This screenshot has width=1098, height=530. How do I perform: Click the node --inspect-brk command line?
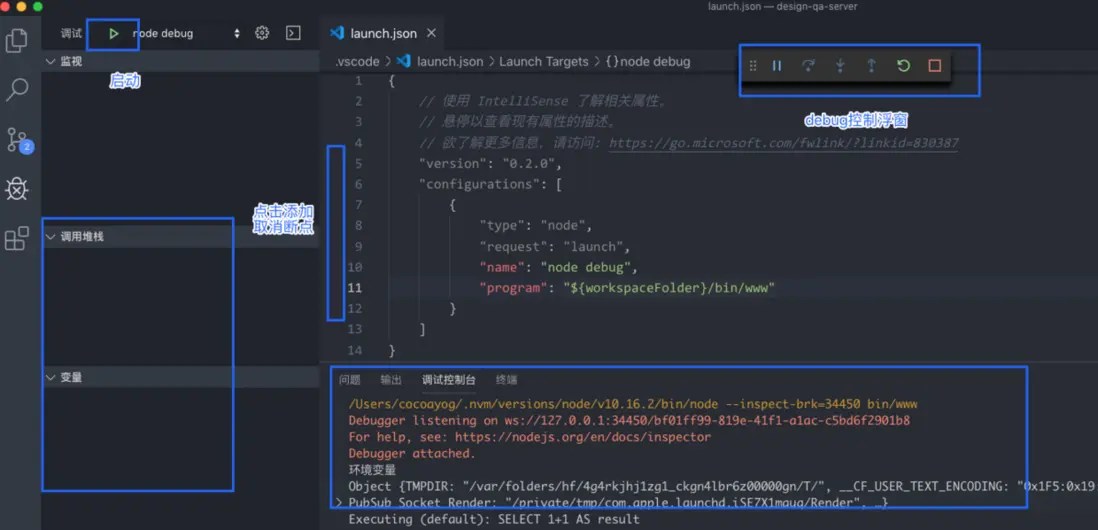[632, 404]
